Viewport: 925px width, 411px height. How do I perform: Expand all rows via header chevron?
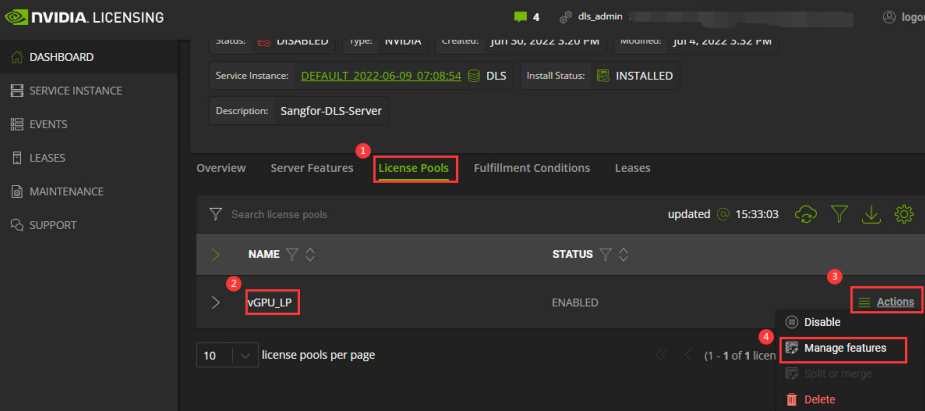coord(215,255)
